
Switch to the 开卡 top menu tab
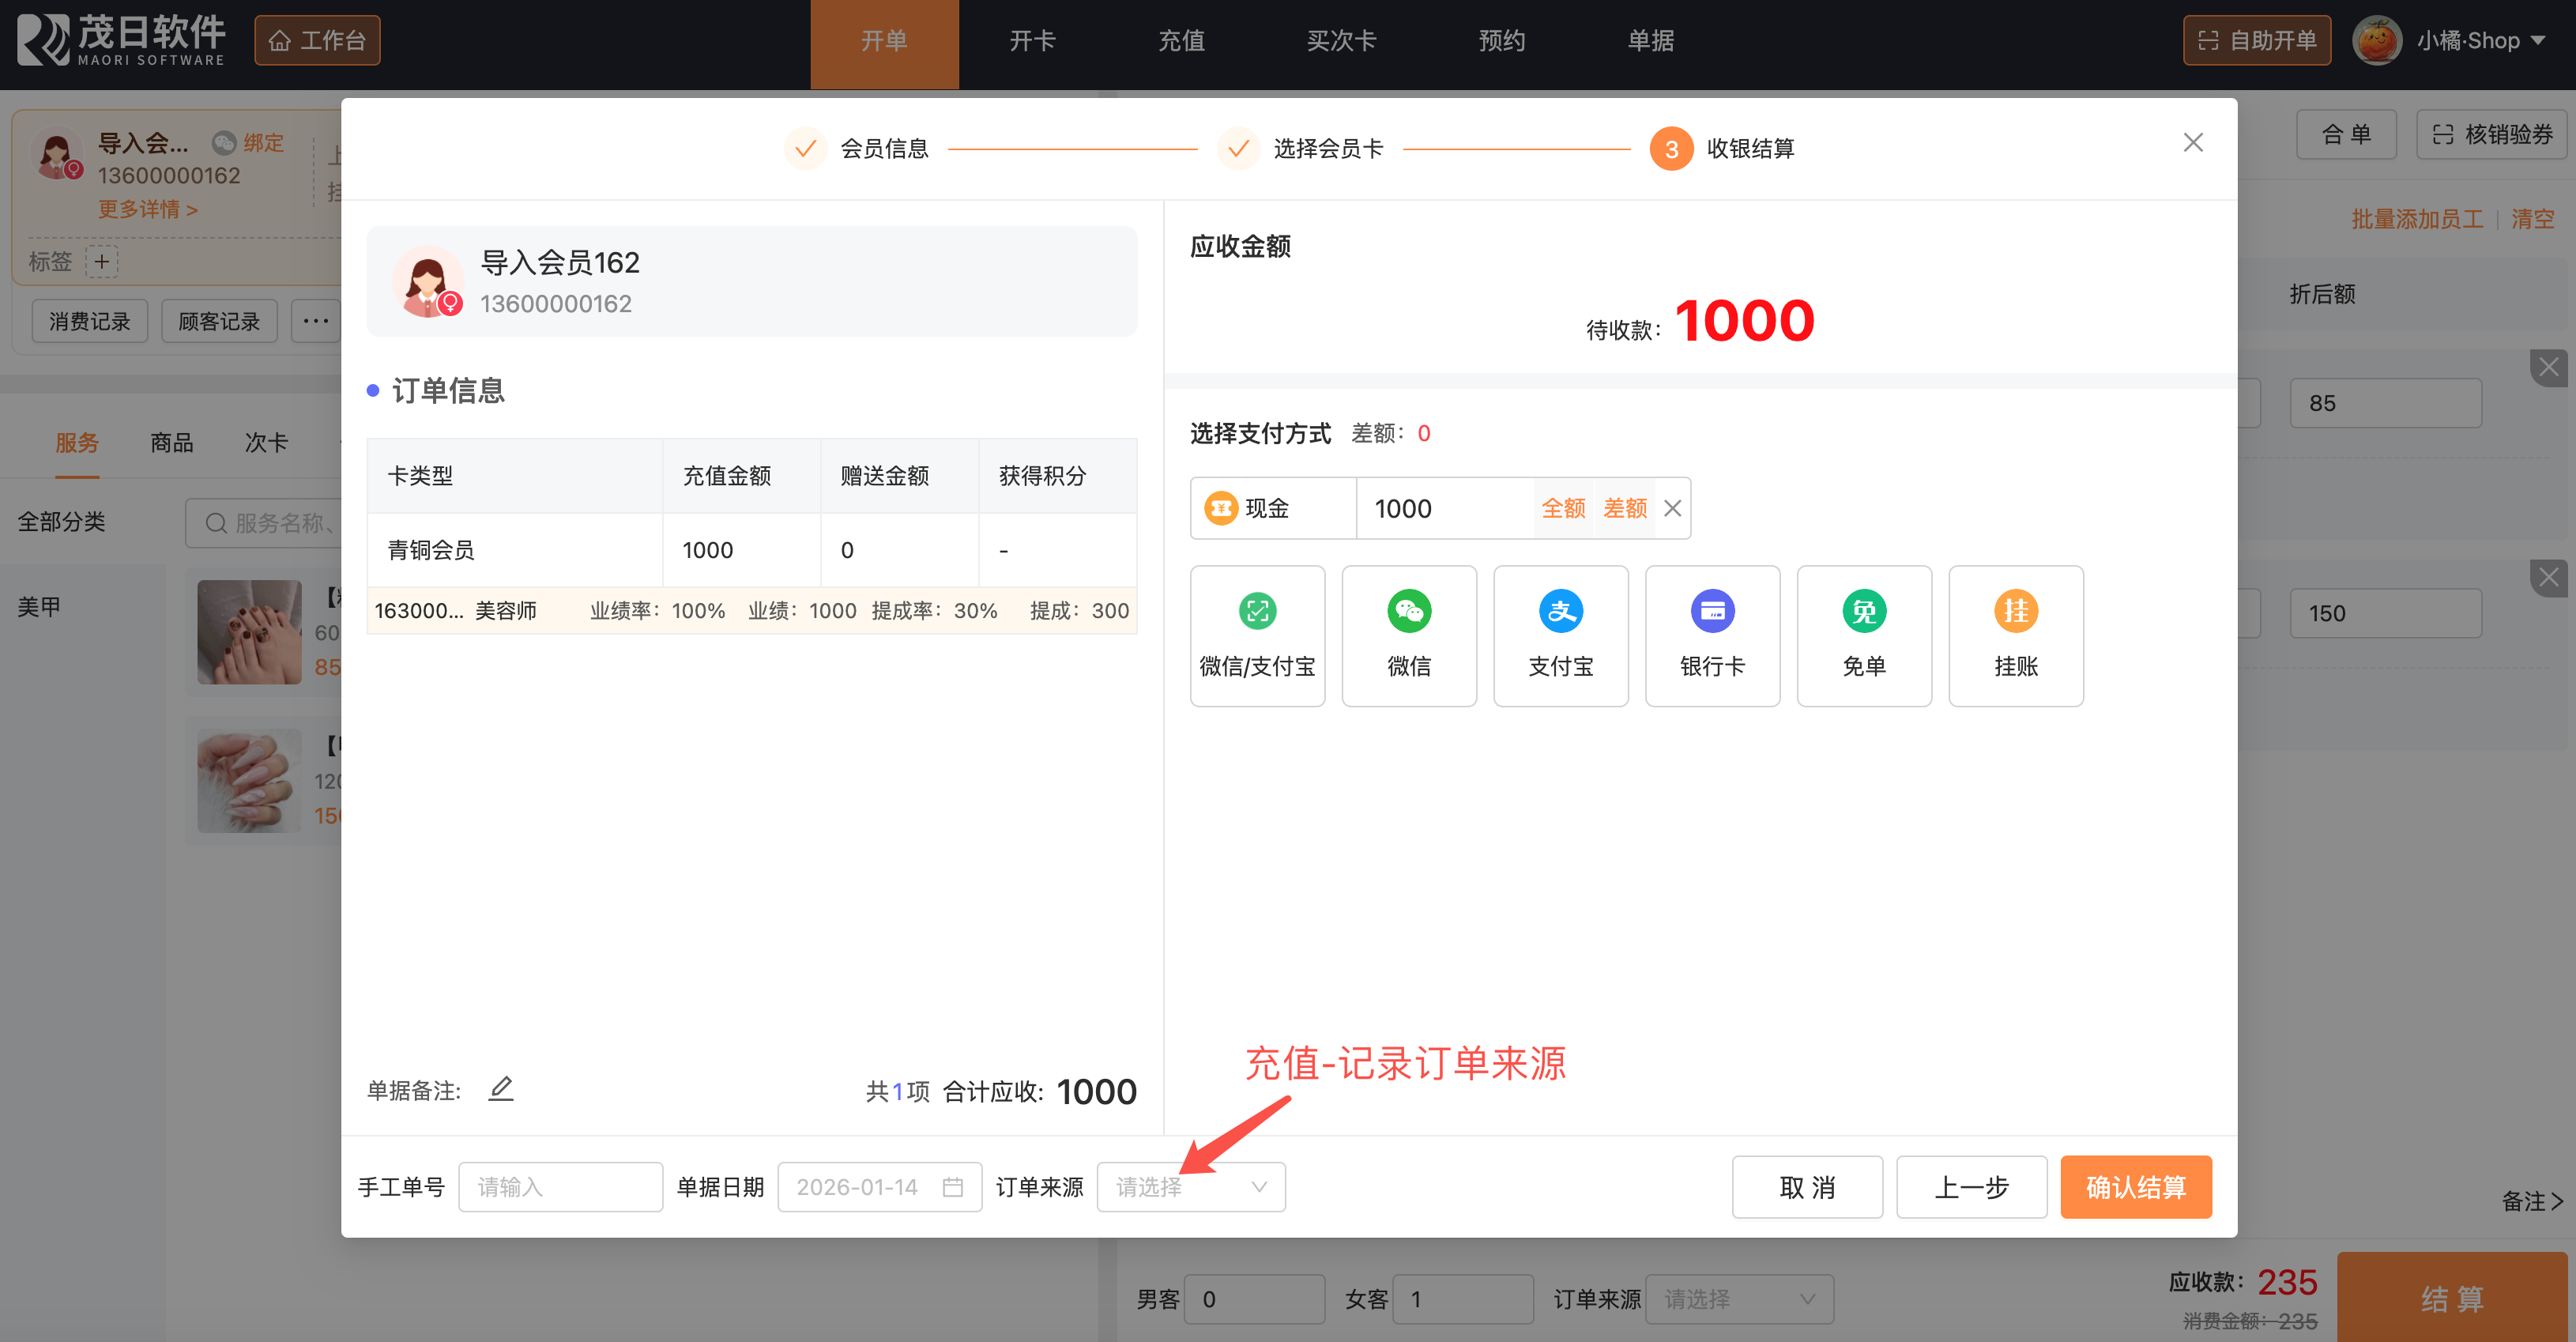[x=1032, y=41]
